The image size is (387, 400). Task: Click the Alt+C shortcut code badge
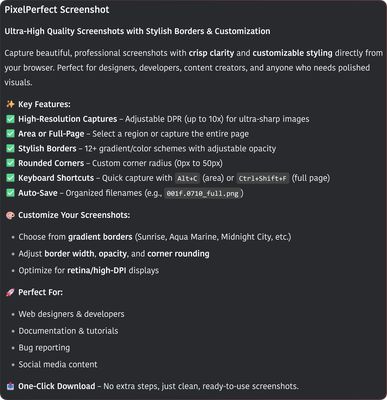pos(187,178)
